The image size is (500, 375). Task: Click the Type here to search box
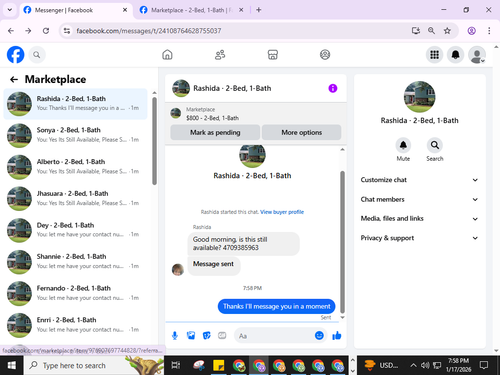tap(94, 365)
